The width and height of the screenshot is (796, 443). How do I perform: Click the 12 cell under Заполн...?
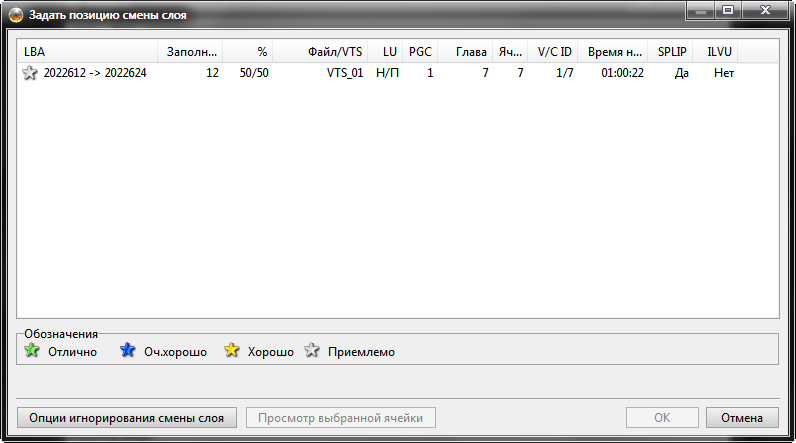tap(212, 73)
